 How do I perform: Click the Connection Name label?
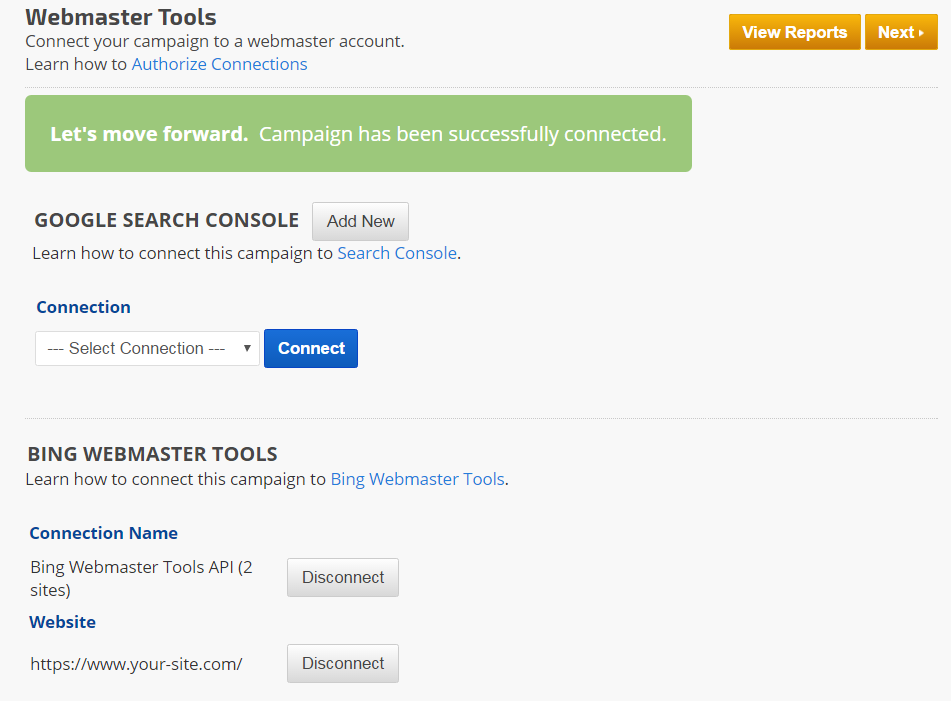[x=103, y=533]
